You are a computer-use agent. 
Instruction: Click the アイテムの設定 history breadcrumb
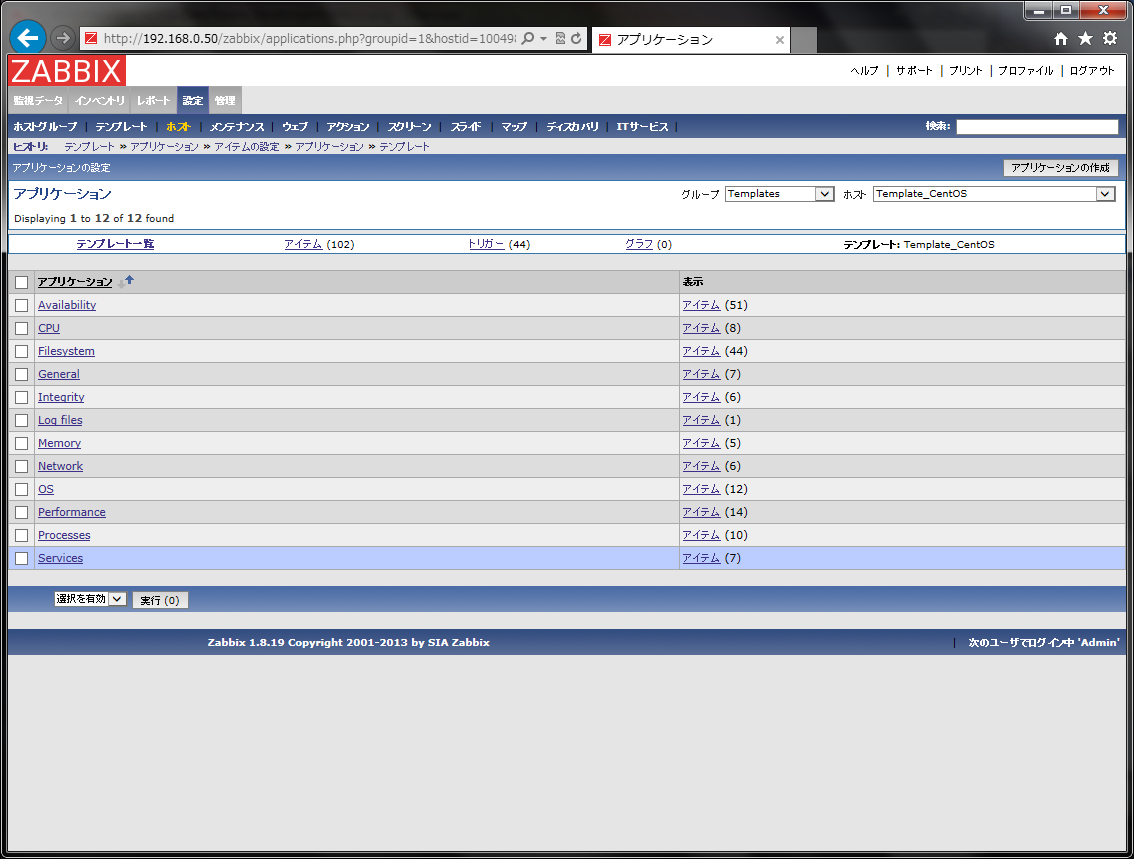[247, 147]
